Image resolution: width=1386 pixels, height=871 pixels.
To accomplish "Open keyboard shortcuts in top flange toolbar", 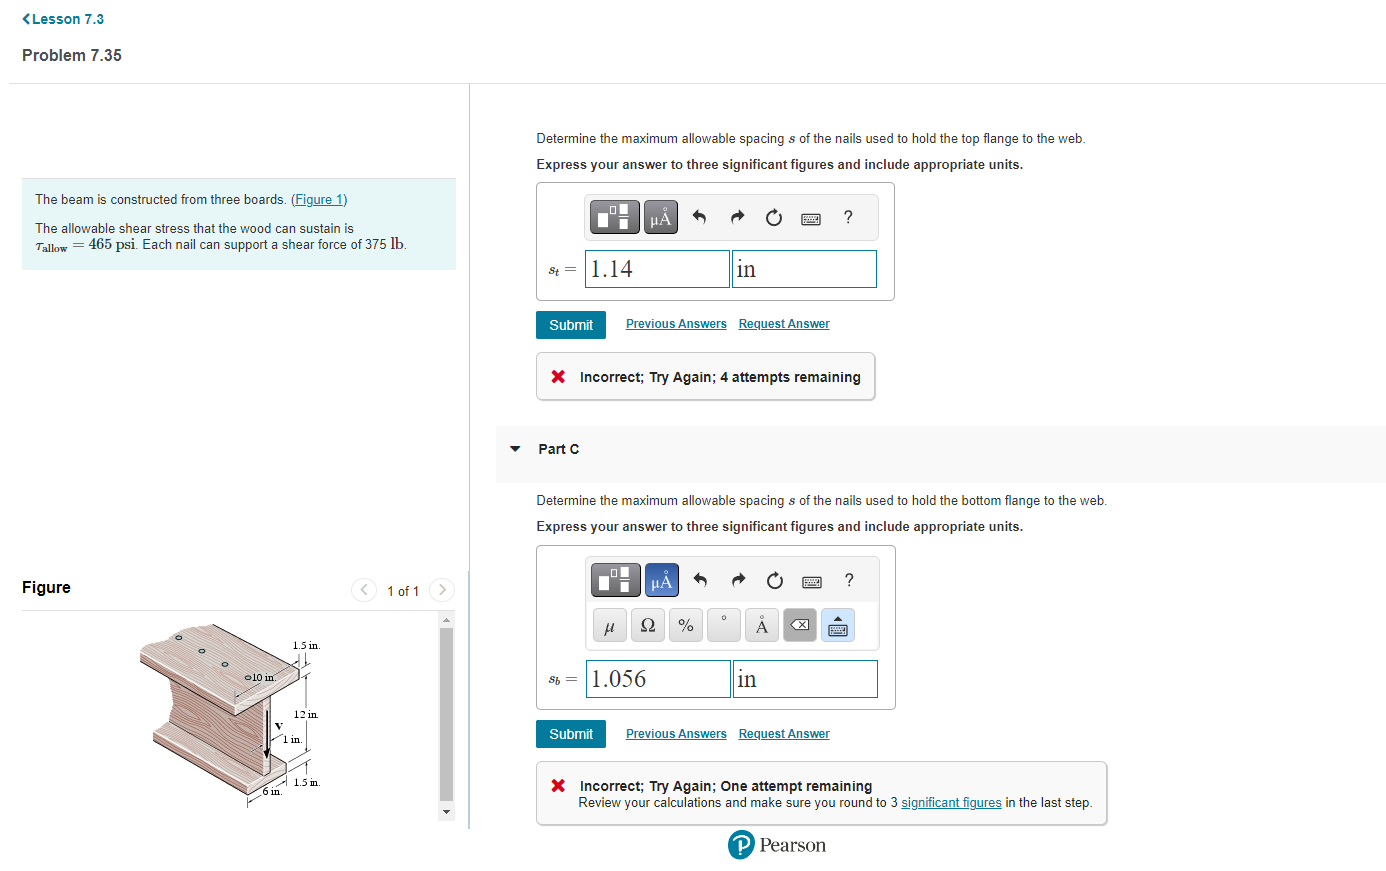I will 811,218.
